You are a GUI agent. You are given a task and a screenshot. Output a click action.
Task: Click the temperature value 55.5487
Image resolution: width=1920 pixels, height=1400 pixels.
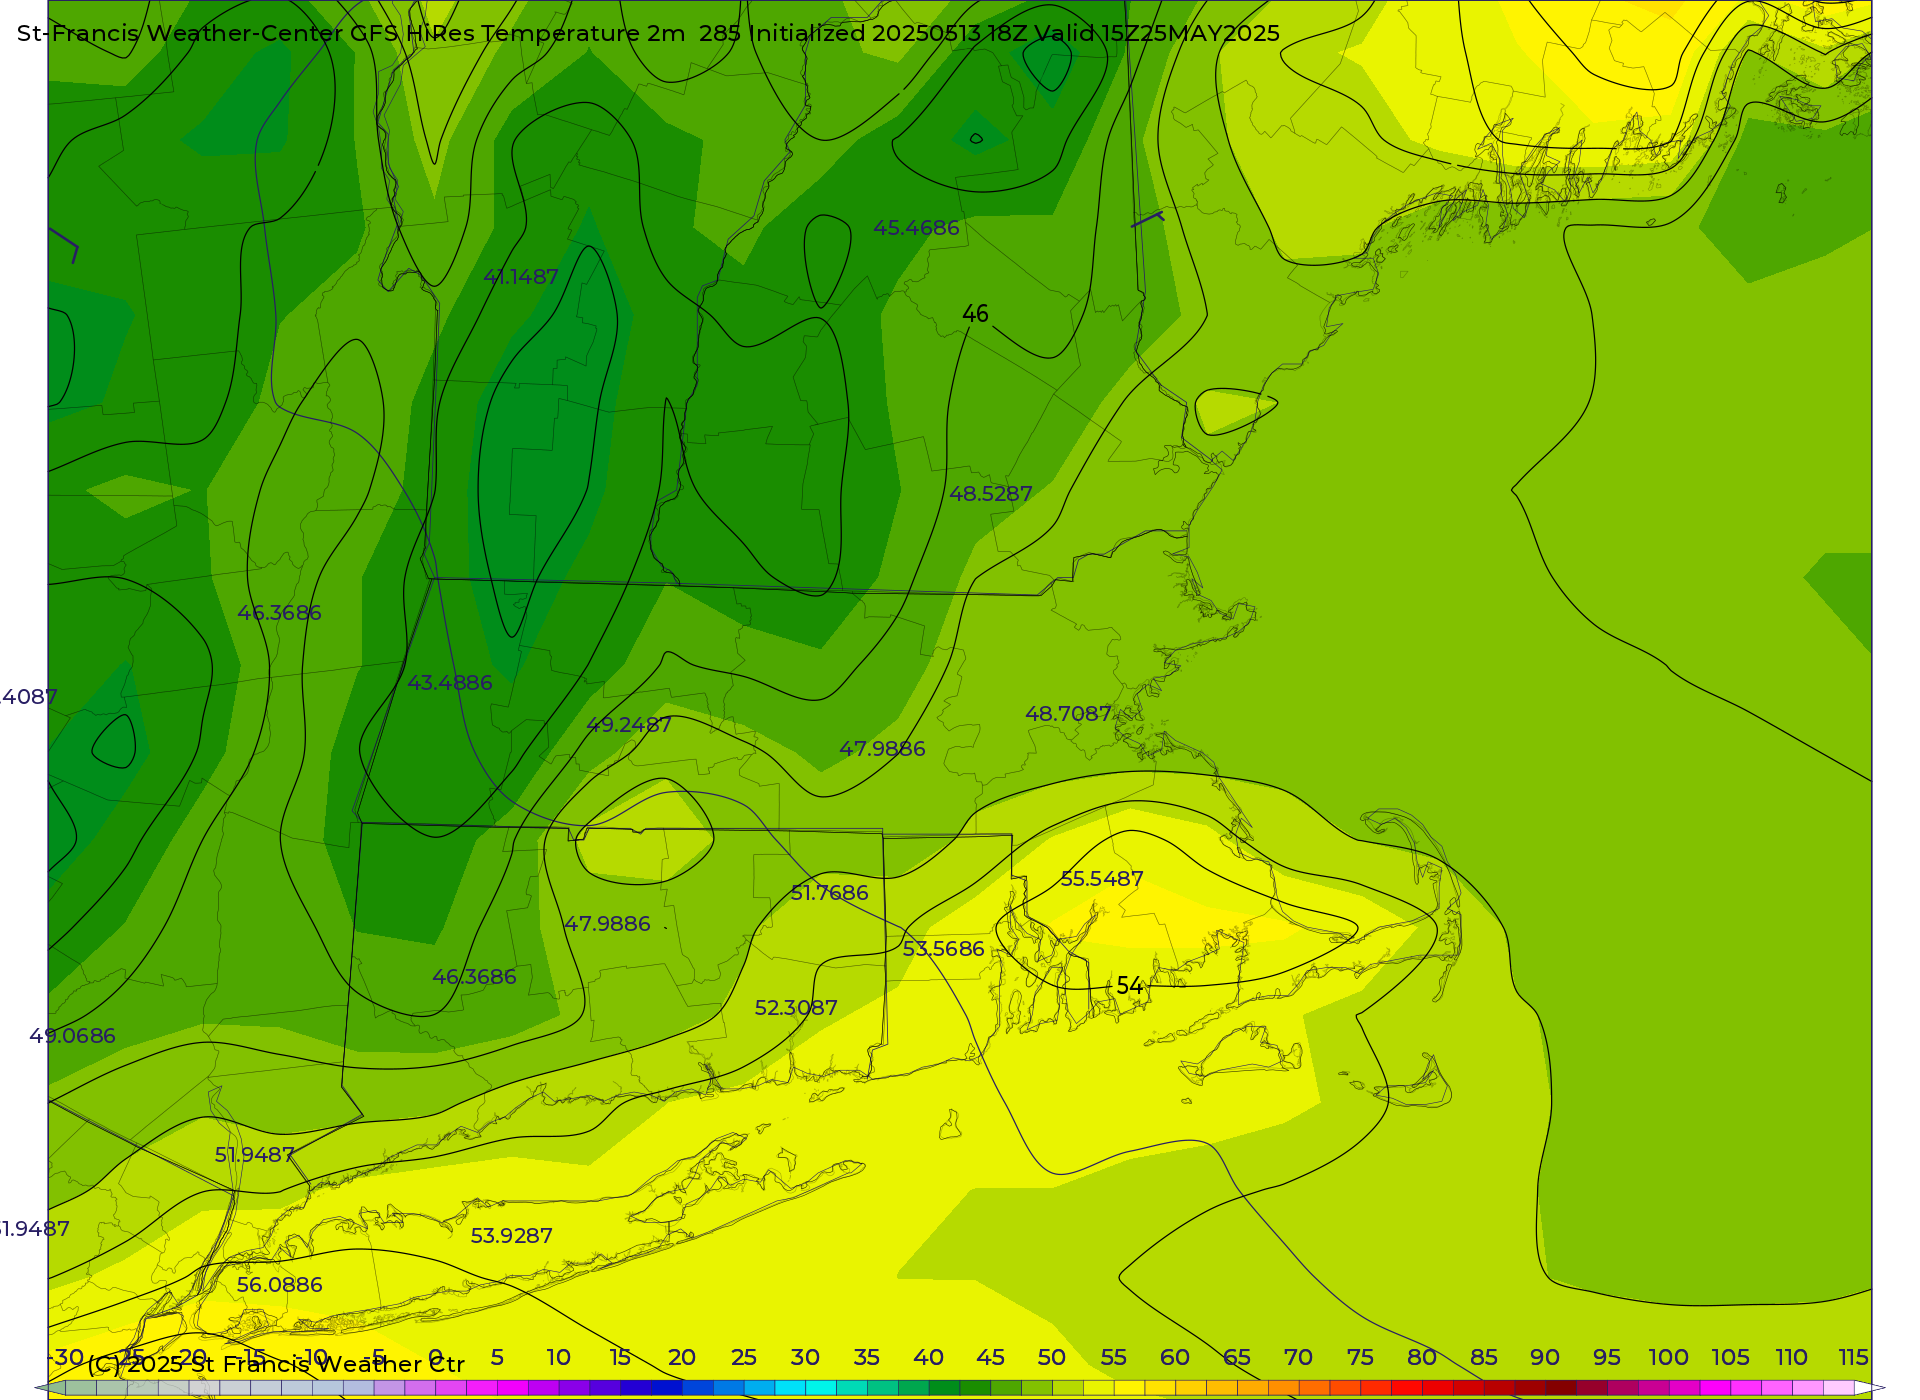1102,879
